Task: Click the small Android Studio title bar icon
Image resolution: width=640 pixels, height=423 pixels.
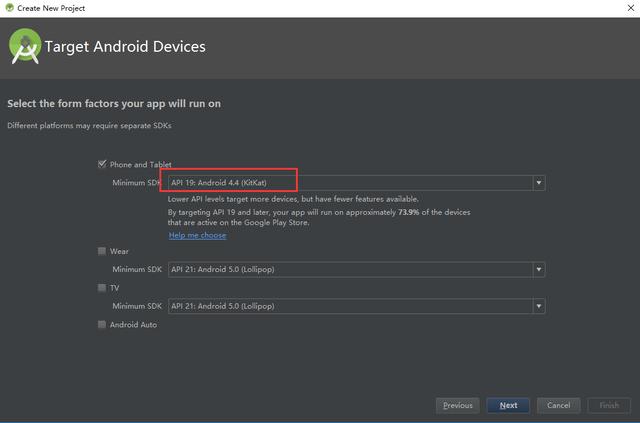Action: coord(9,8)
